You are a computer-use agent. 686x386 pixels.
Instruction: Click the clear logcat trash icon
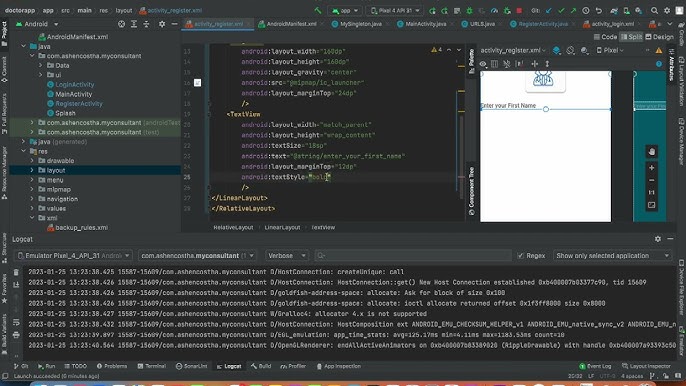click(16, 272)
